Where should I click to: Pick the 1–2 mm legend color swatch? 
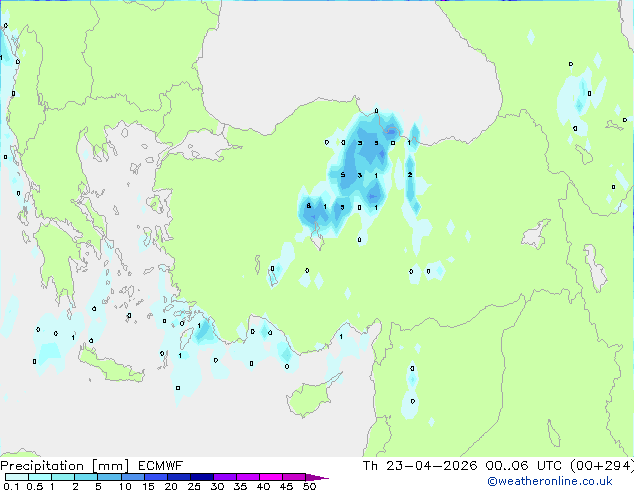pos(63,477)
